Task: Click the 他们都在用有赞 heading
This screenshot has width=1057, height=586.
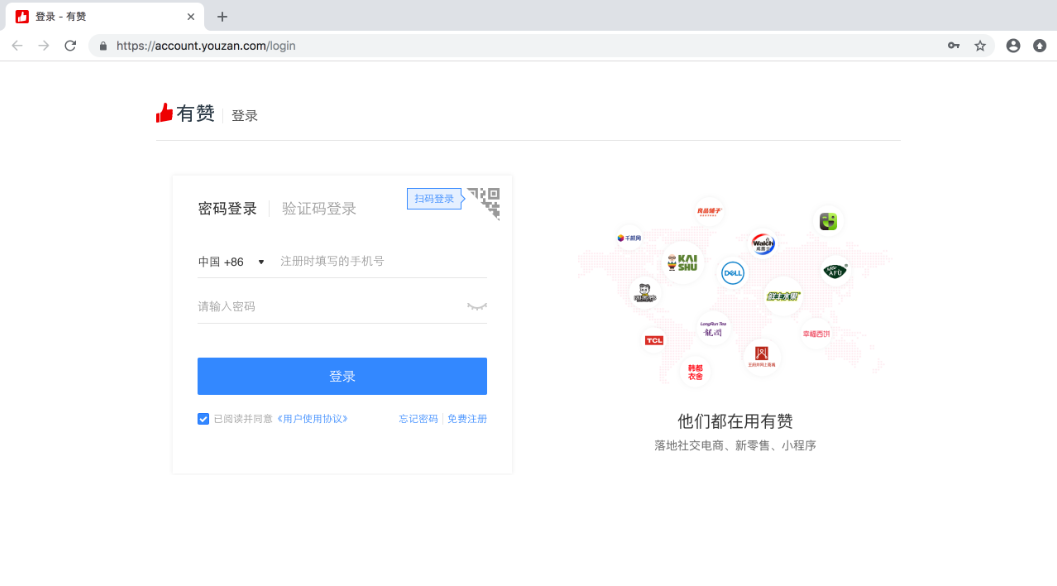Action: point(735,421)
